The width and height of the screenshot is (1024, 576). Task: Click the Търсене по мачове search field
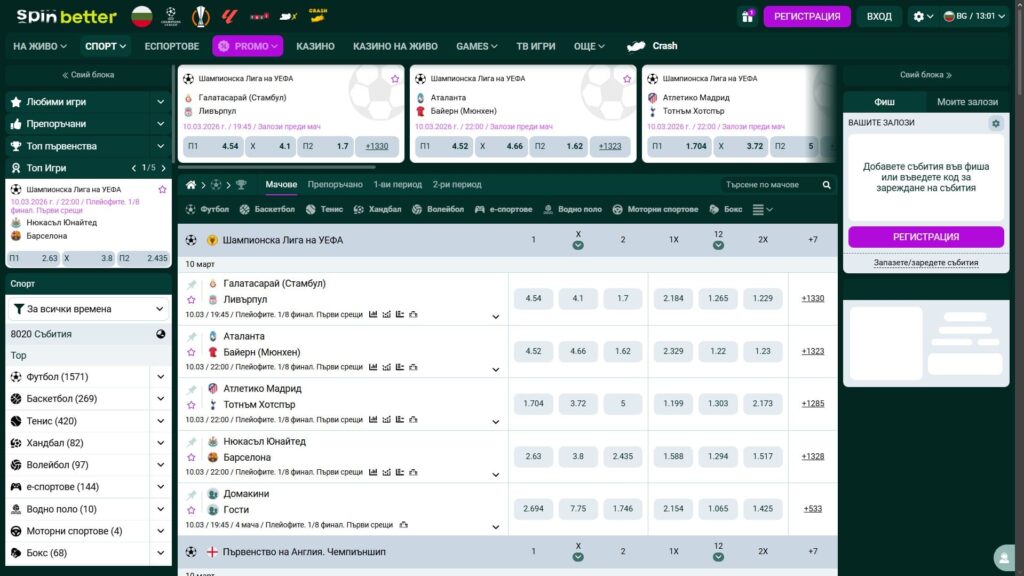pos(770,185)
